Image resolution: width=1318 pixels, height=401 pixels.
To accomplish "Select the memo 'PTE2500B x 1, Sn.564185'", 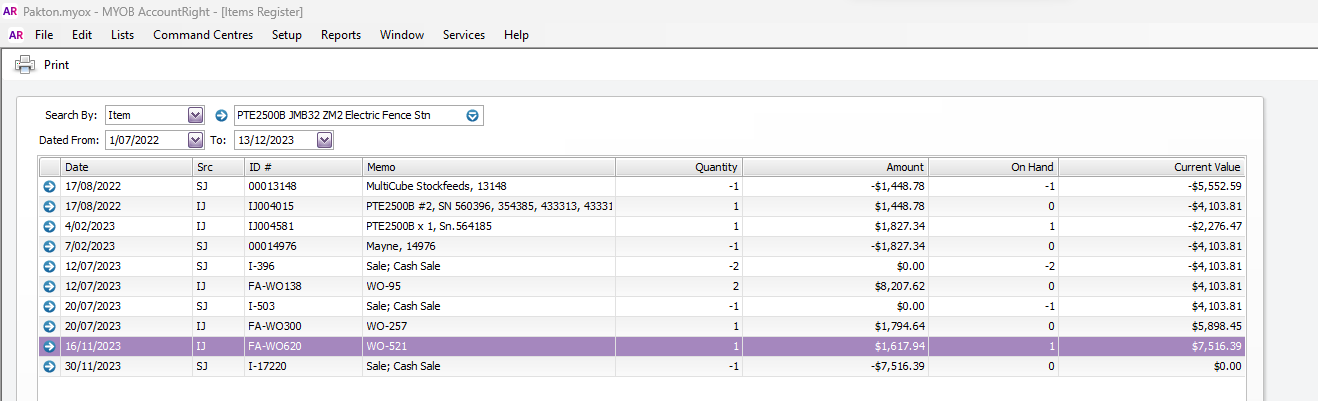I will pyautogui.click(x=428, y=226).
